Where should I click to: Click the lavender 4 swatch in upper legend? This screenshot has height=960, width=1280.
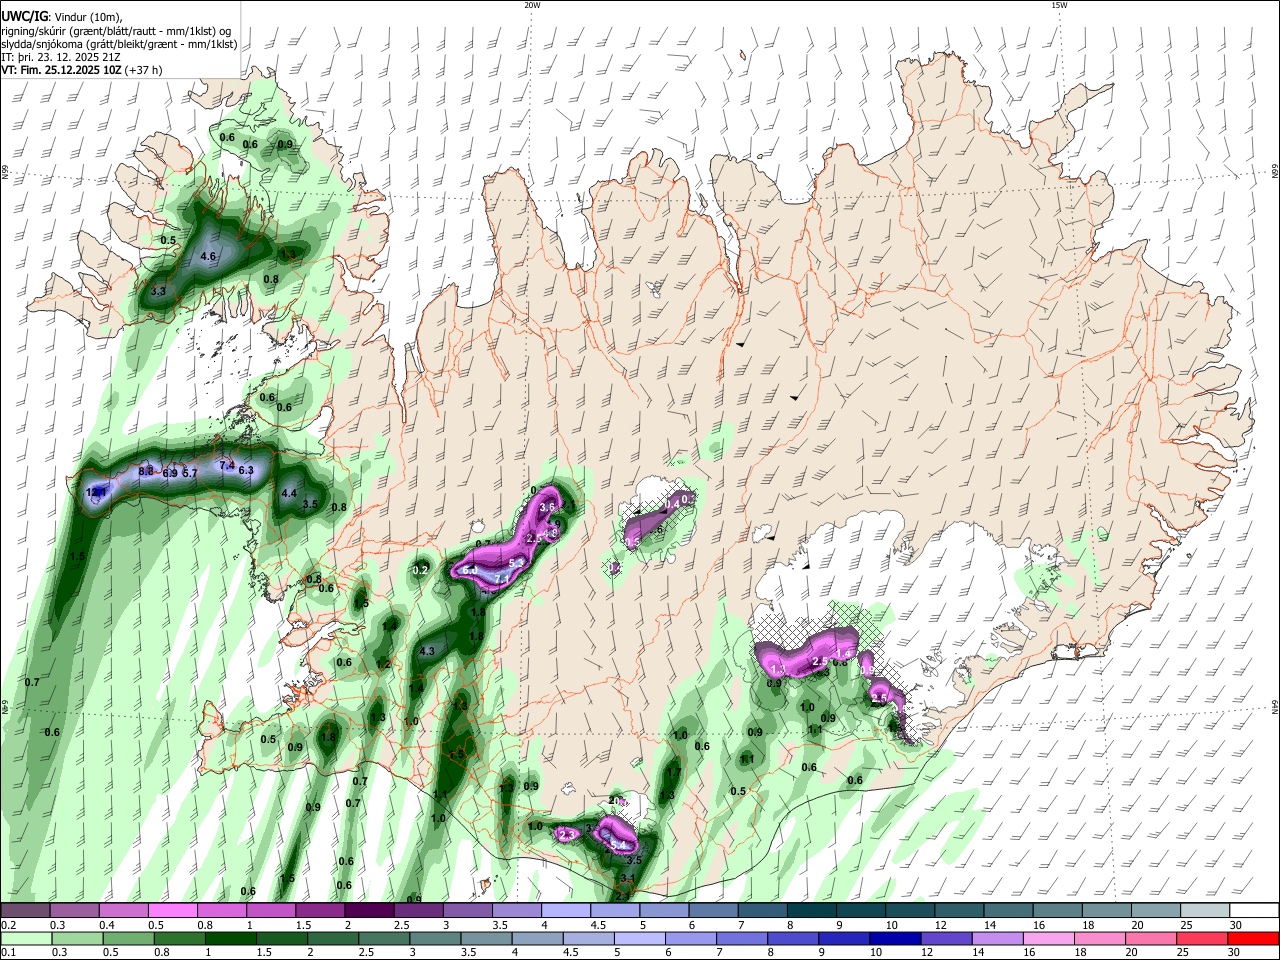click(566, 910)
